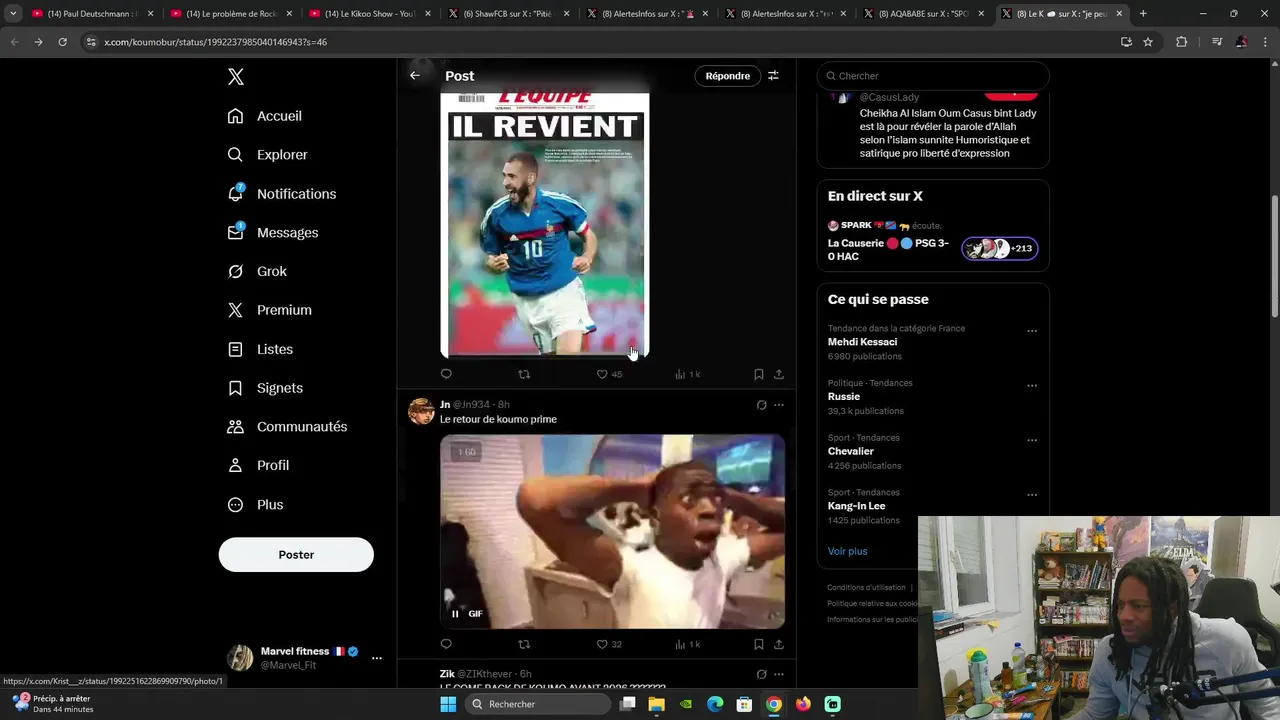Image resolution: width=1280 pixels, height=720 pixels.
Task: Share Jn's post
Action: coord(779,644)
